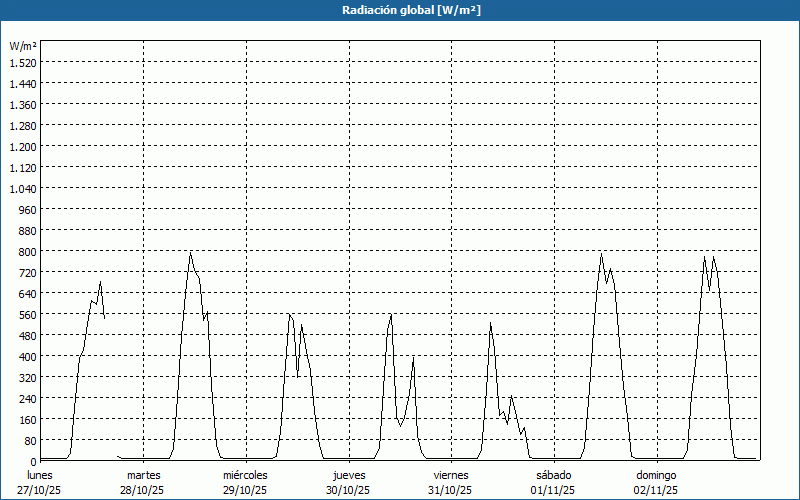Click the chart title "Radiación global [W/m²]"
Image resolution: width=800 pixels, height=500 pixels.
click(x=399, y=10)
